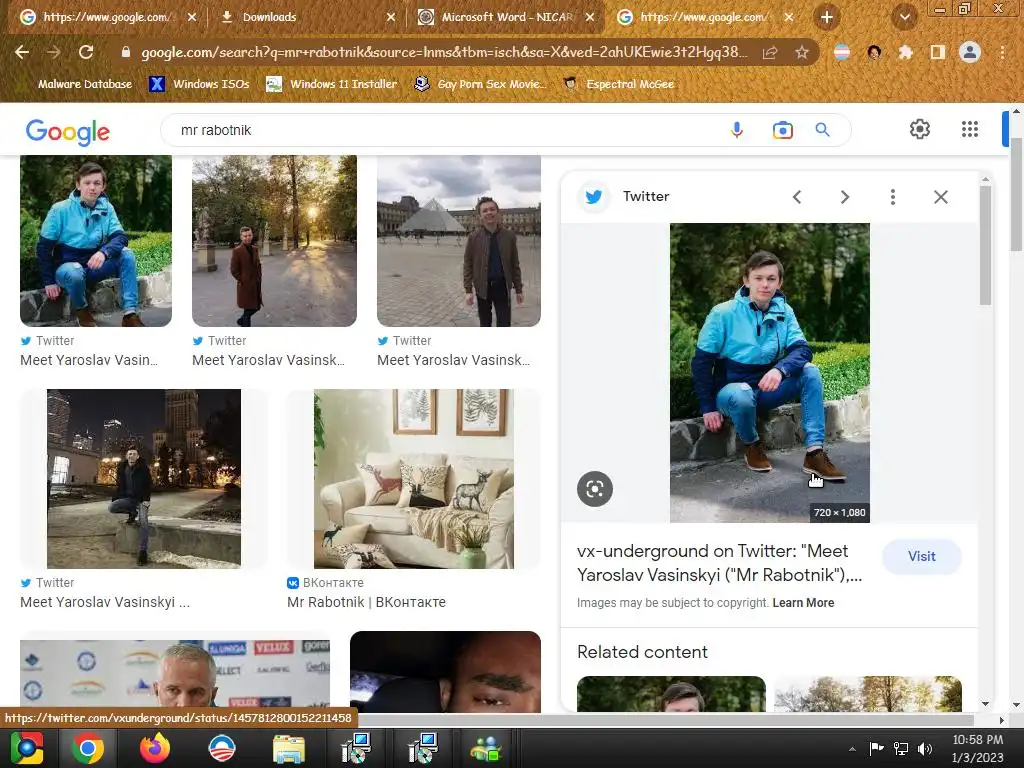
Task: Go to the Google logo homepage
Action: click(x=68, y=131)
